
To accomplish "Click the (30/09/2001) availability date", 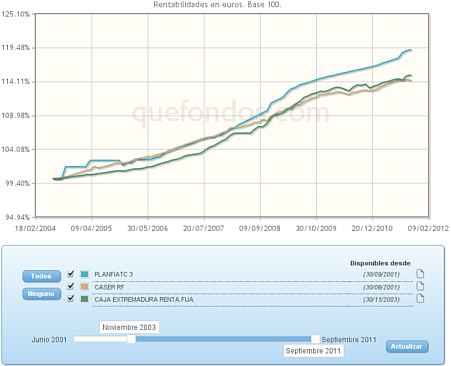I will (381, 274).
